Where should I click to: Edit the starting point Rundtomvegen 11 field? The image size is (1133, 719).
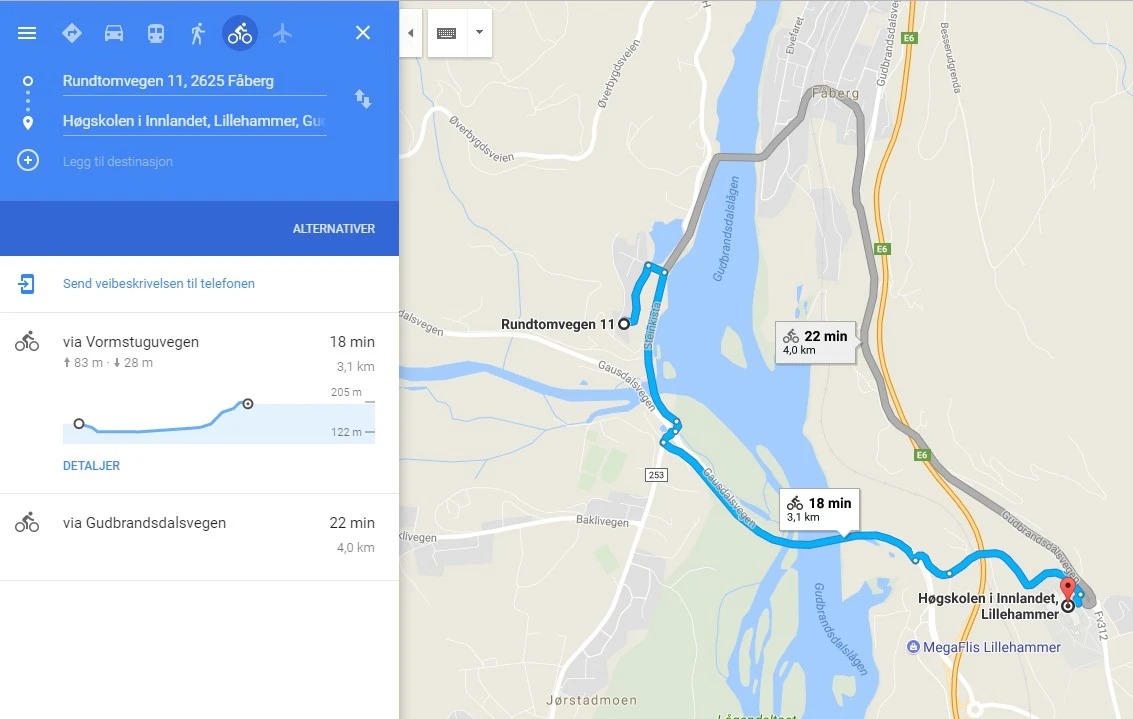tap(194, 81)
